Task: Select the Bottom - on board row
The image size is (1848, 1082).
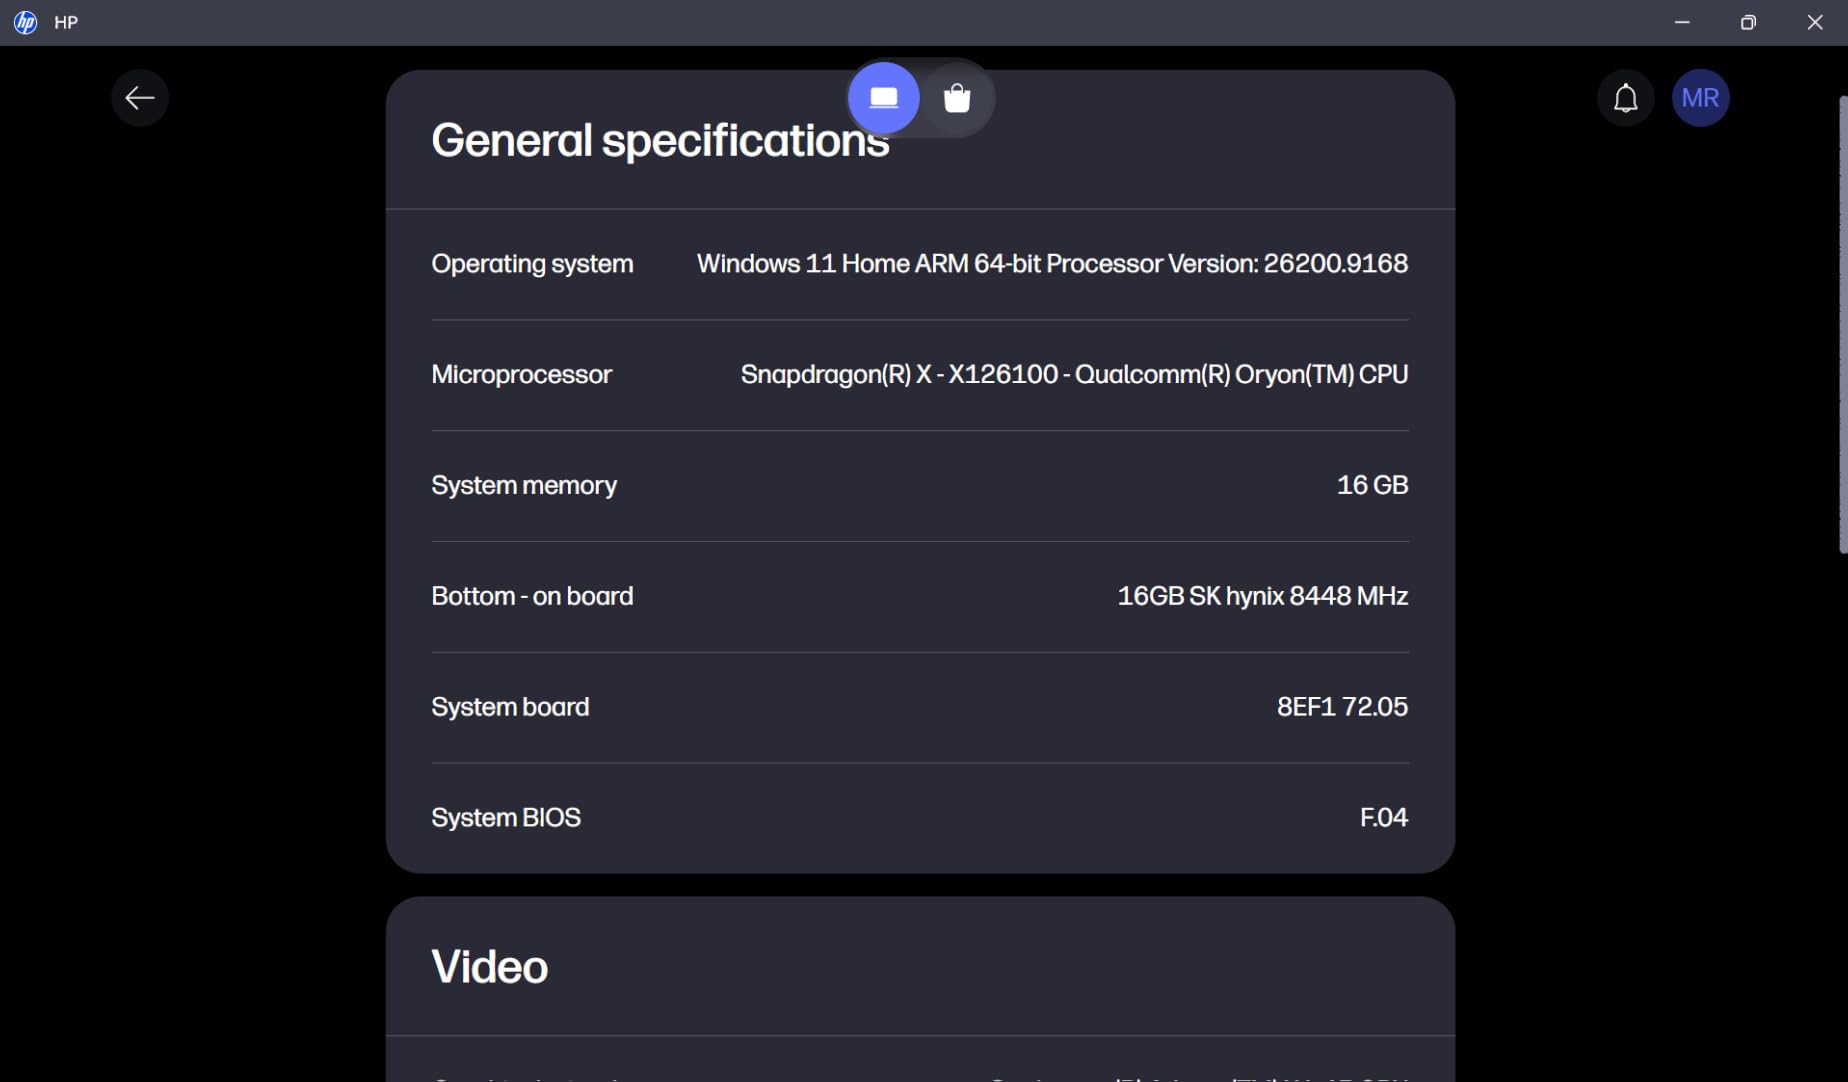Action: point(920,597)
